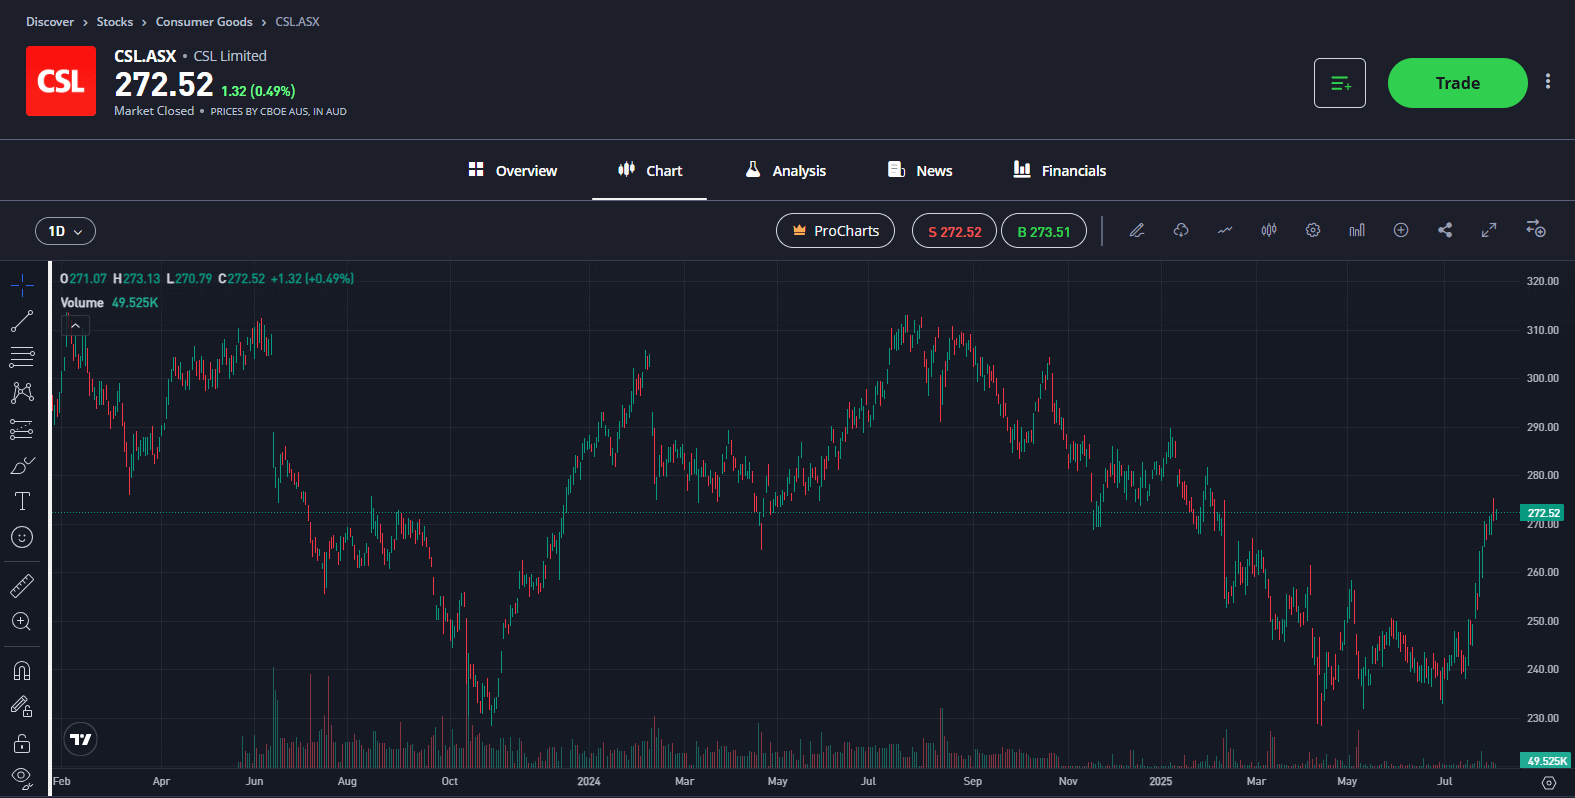Select the Chart tab
Image resolution: width=1575 pixels, height=798 pixels.
coord(650,170)
